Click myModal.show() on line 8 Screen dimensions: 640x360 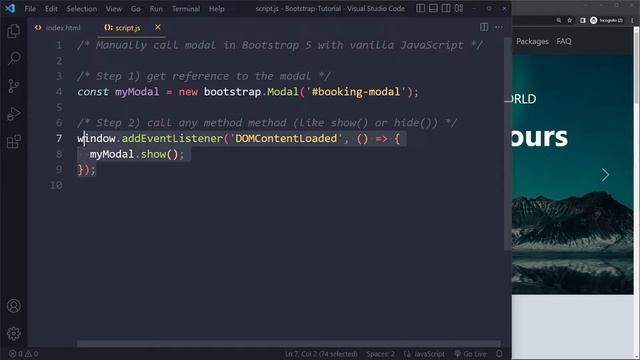coord(137,154)
